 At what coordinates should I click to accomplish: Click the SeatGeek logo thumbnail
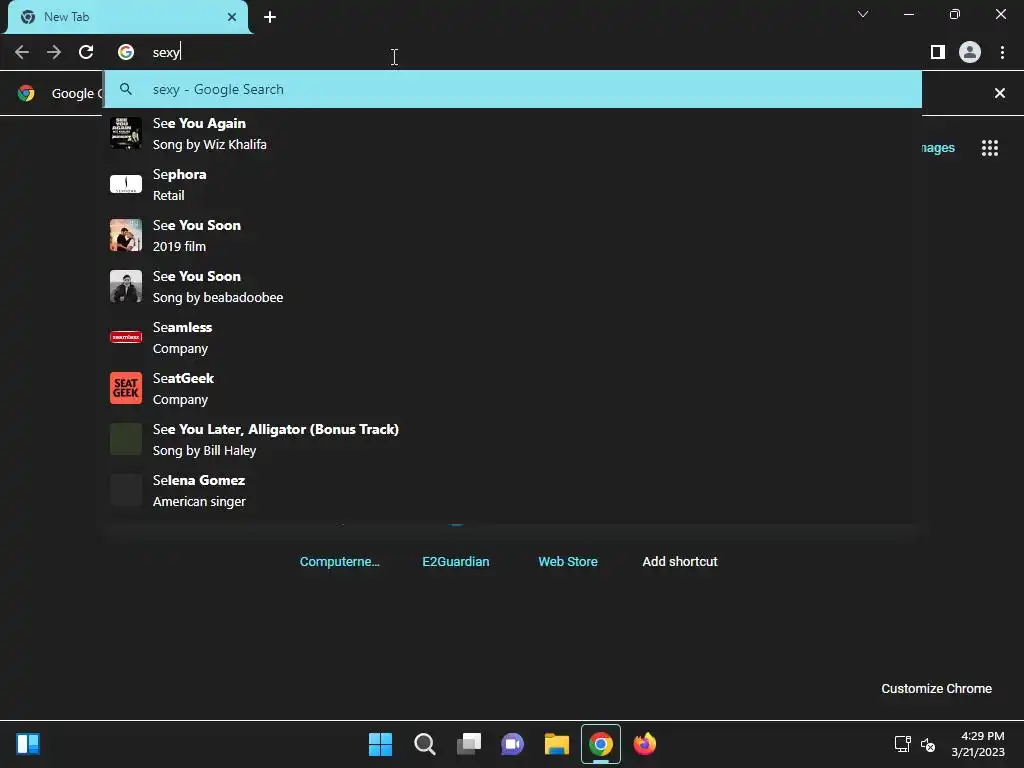[126, 388]
